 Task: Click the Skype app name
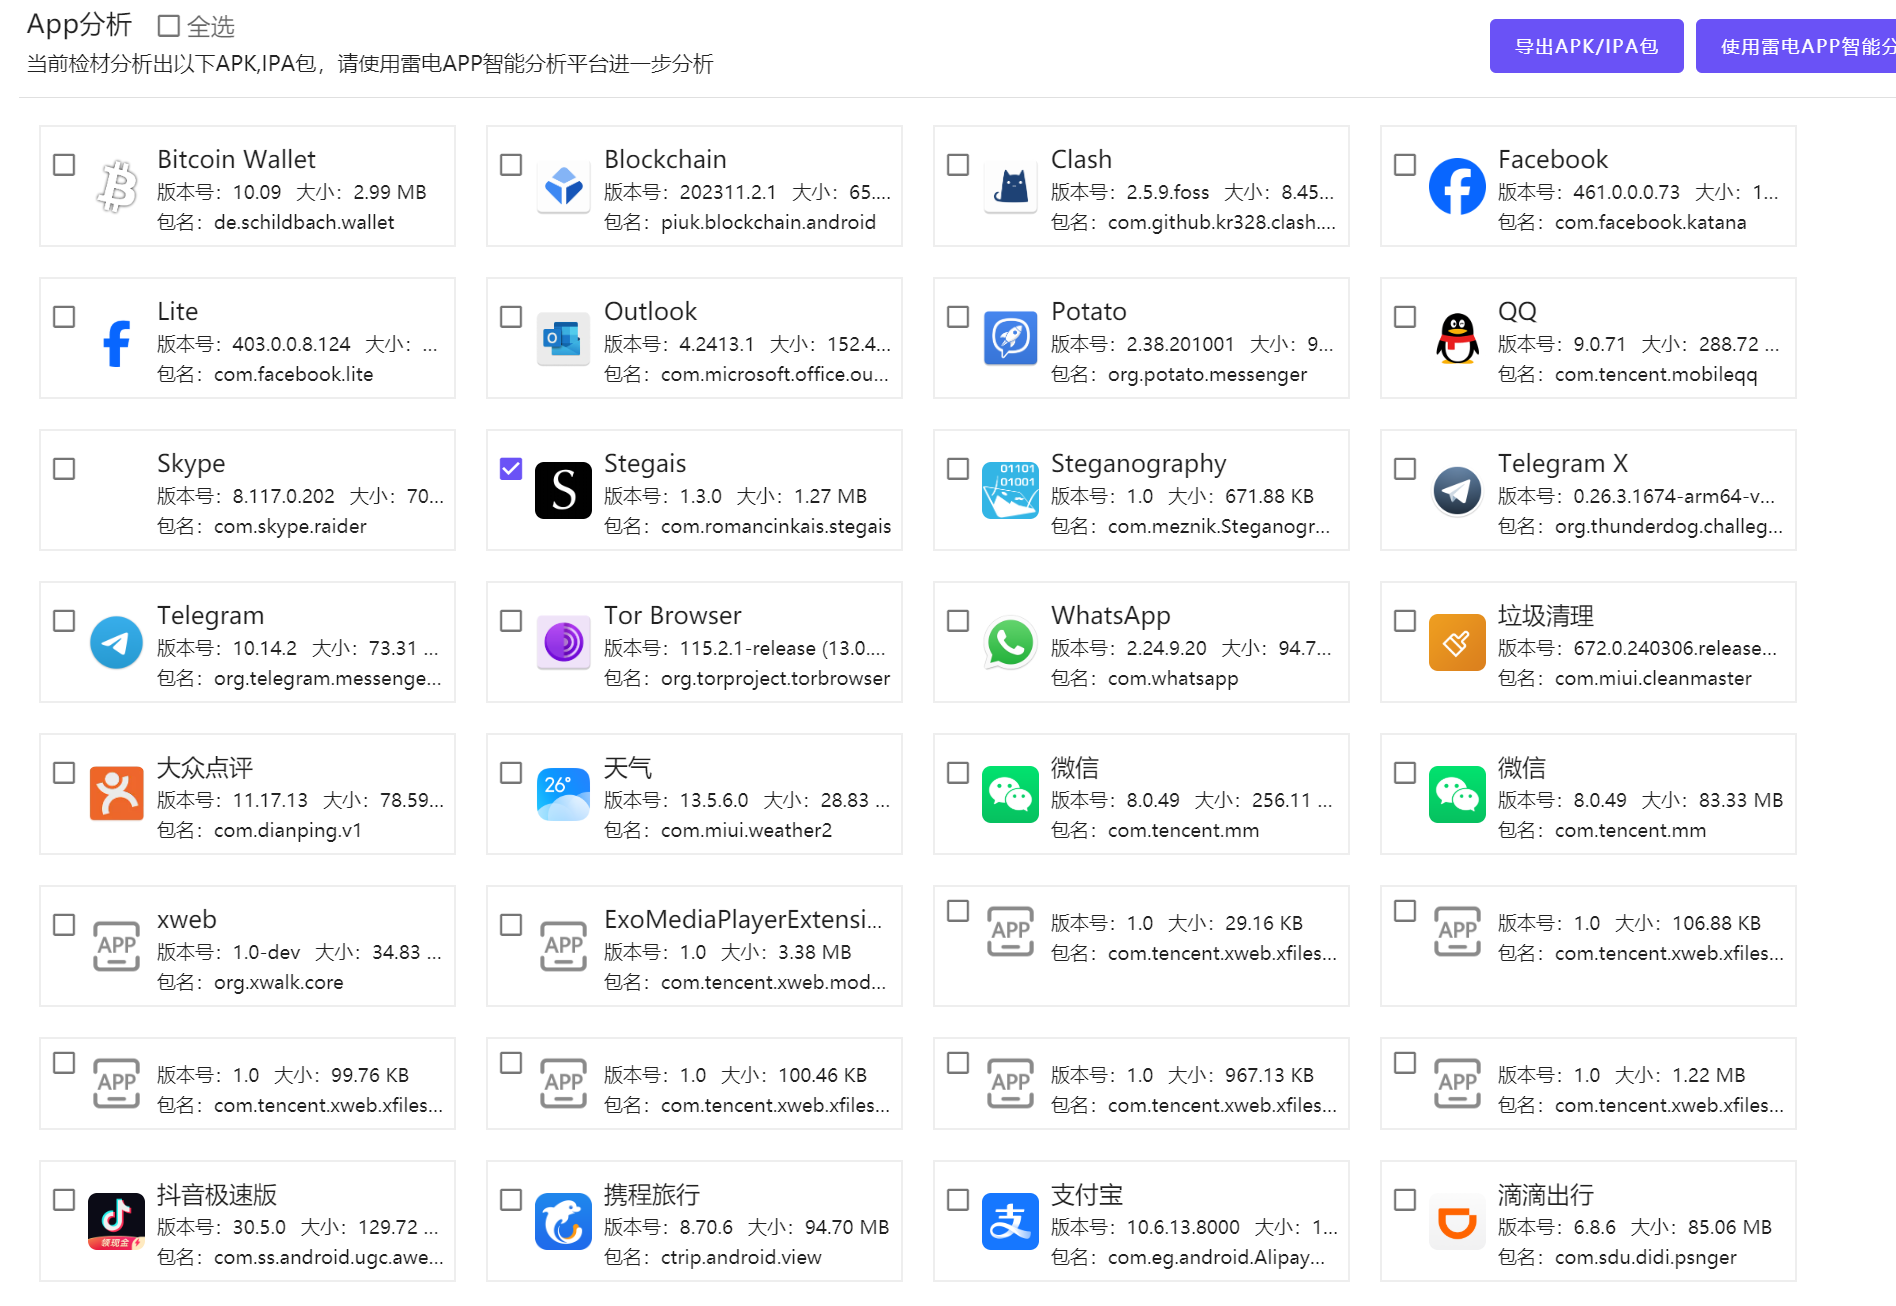click(x=191, y=464)
